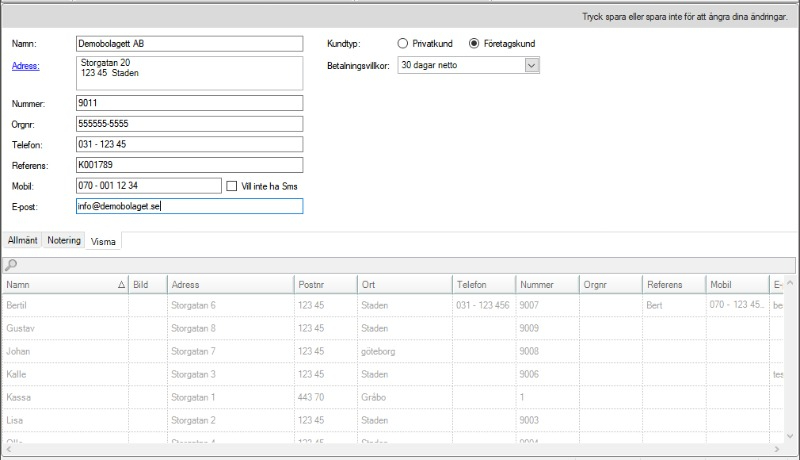The width and height of the screenshot is (800, 460).
Task: Click in the address text box
Action: pos(189,73)
